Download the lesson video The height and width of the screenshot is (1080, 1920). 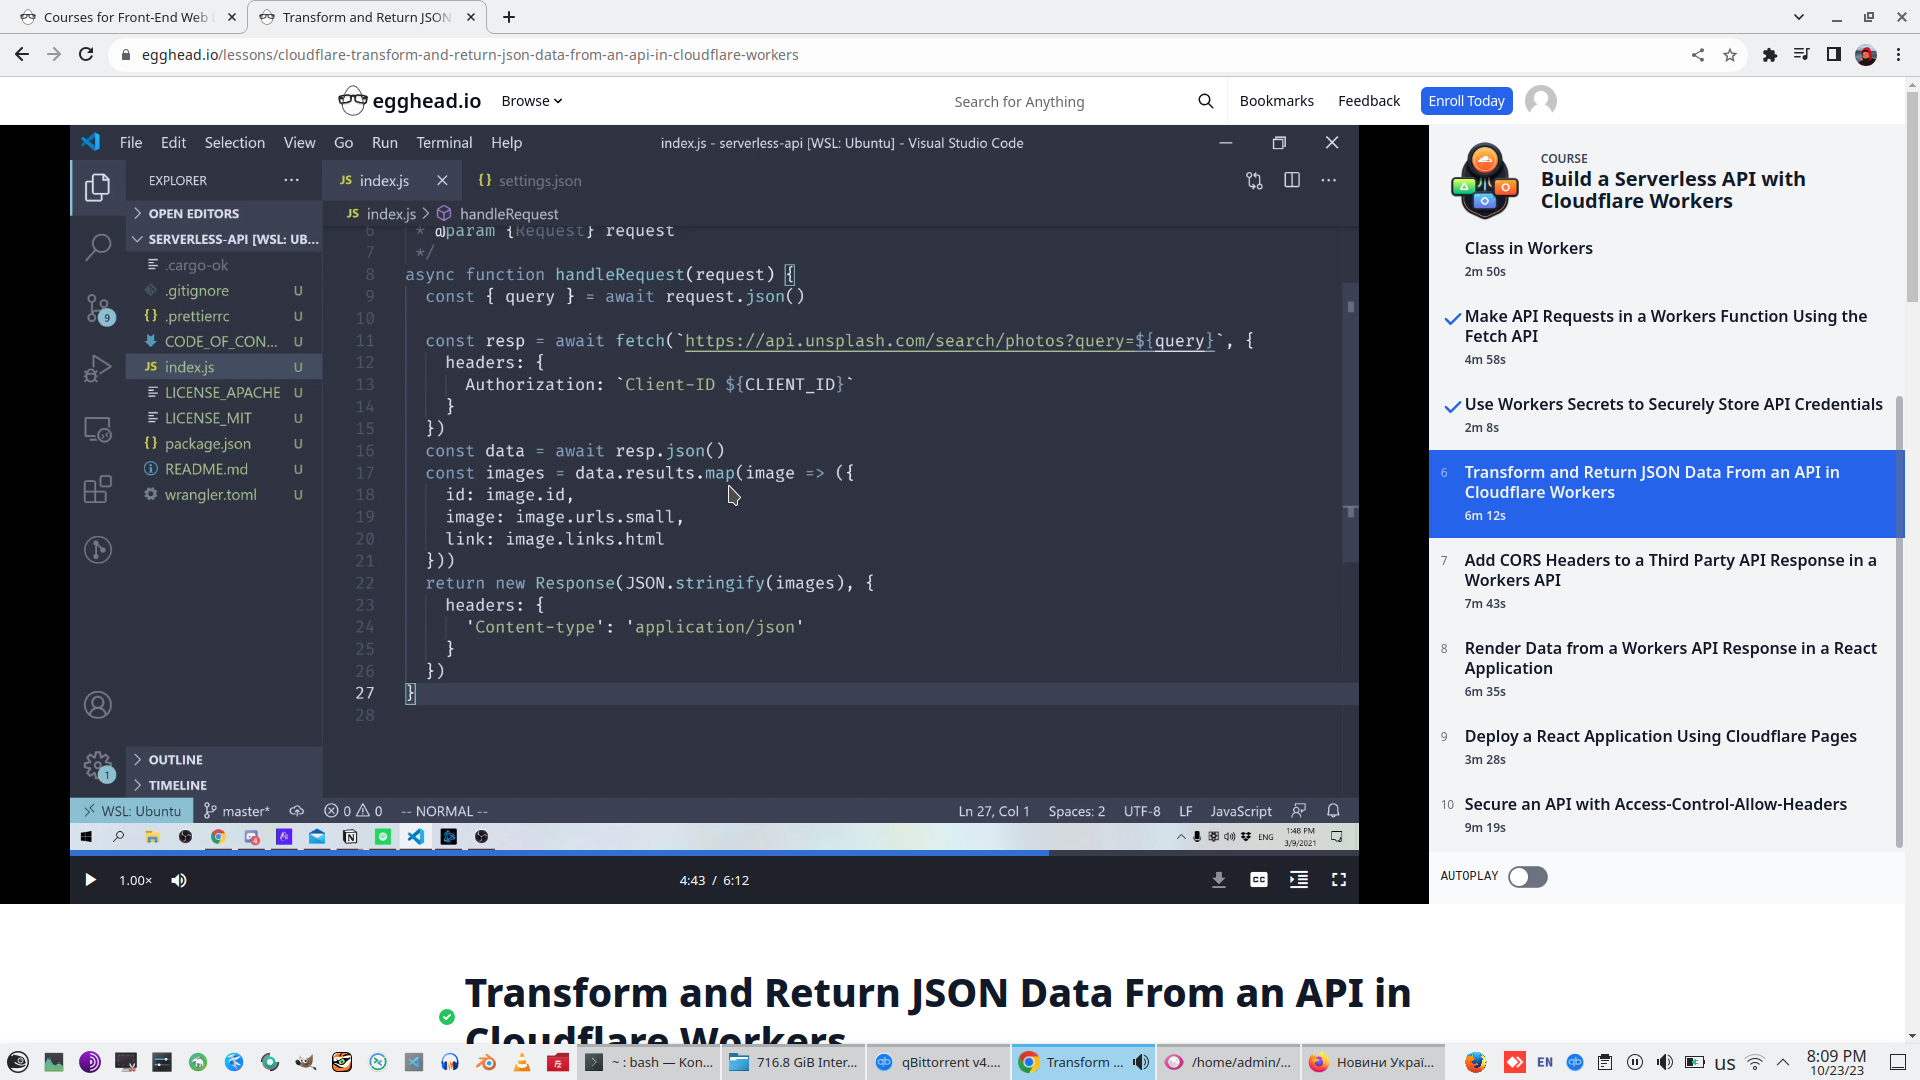(1219, 880)
